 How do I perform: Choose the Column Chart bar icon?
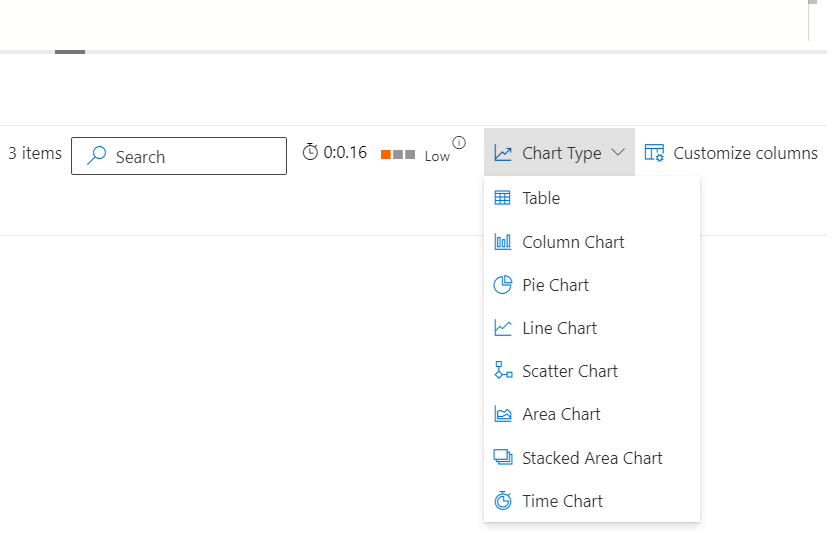(502, 242)
